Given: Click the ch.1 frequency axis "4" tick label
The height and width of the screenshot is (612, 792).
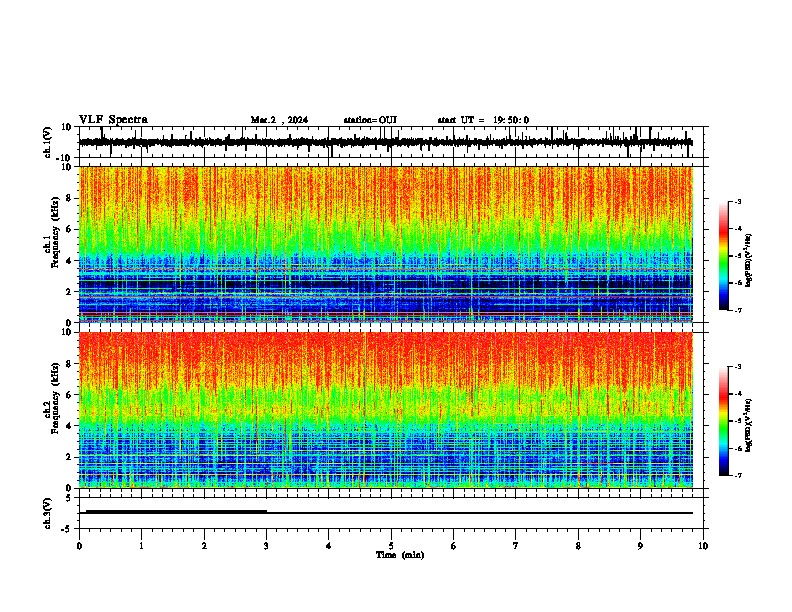Looking at the screenshot, I should [x=69, y=261].
